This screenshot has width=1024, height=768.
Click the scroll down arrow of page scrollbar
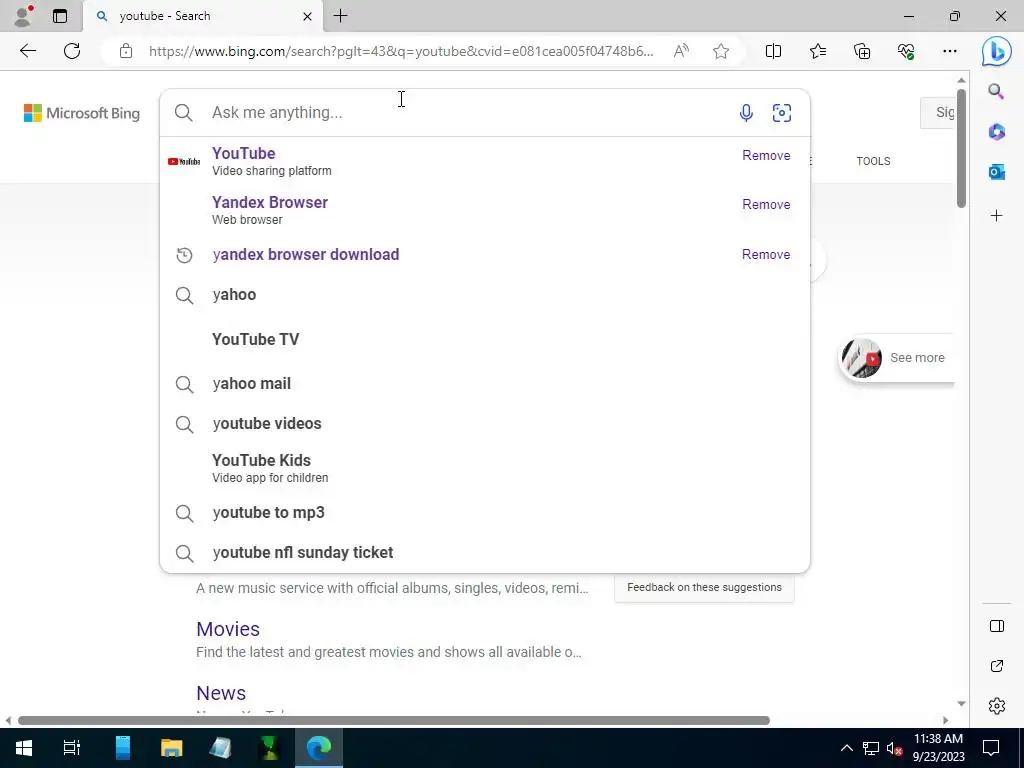961,703
